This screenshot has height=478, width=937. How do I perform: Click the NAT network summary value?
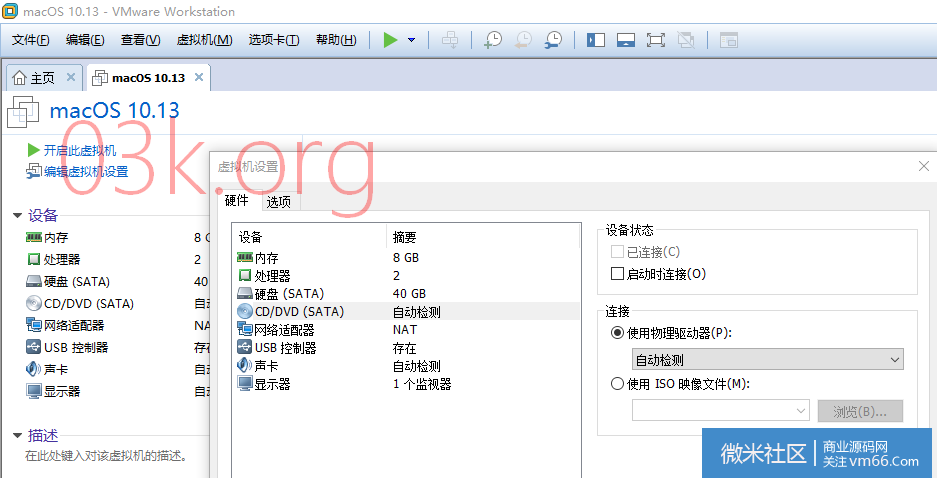(x=405, y=330)
